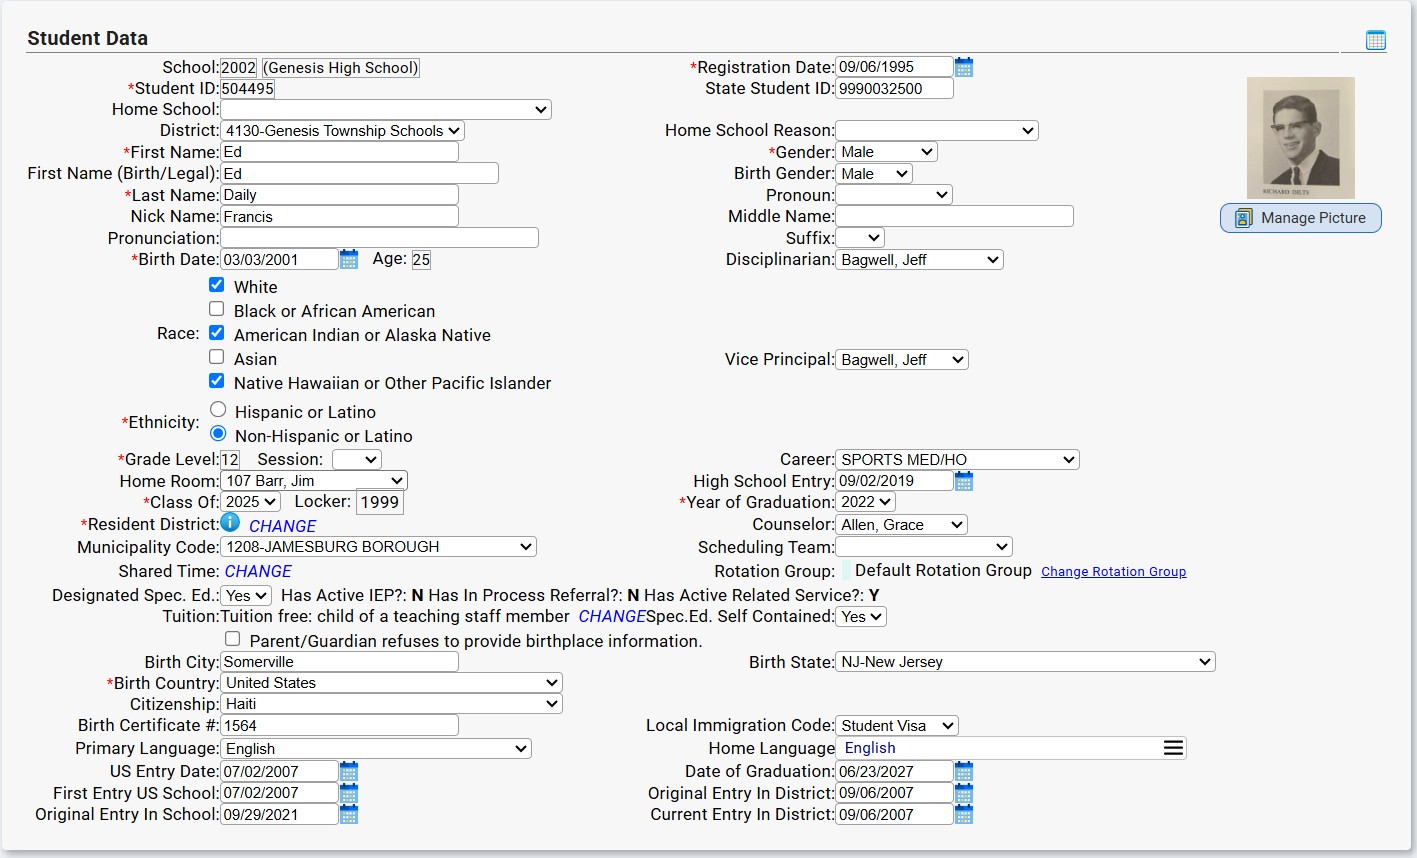Click the Tuition CHANGE link

point(612,616)
